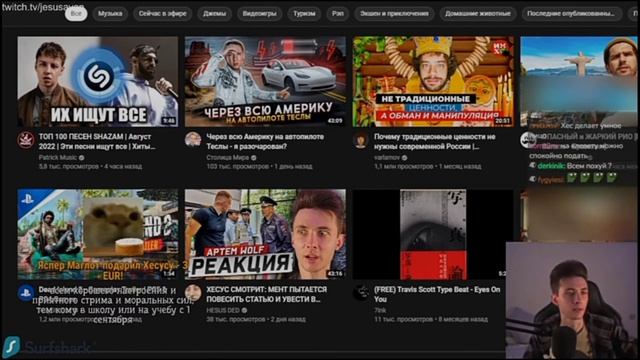Select the 'Экшен и приключения' filter chip
The height and width of the screenshot is (360, 640).
point(394,13)
